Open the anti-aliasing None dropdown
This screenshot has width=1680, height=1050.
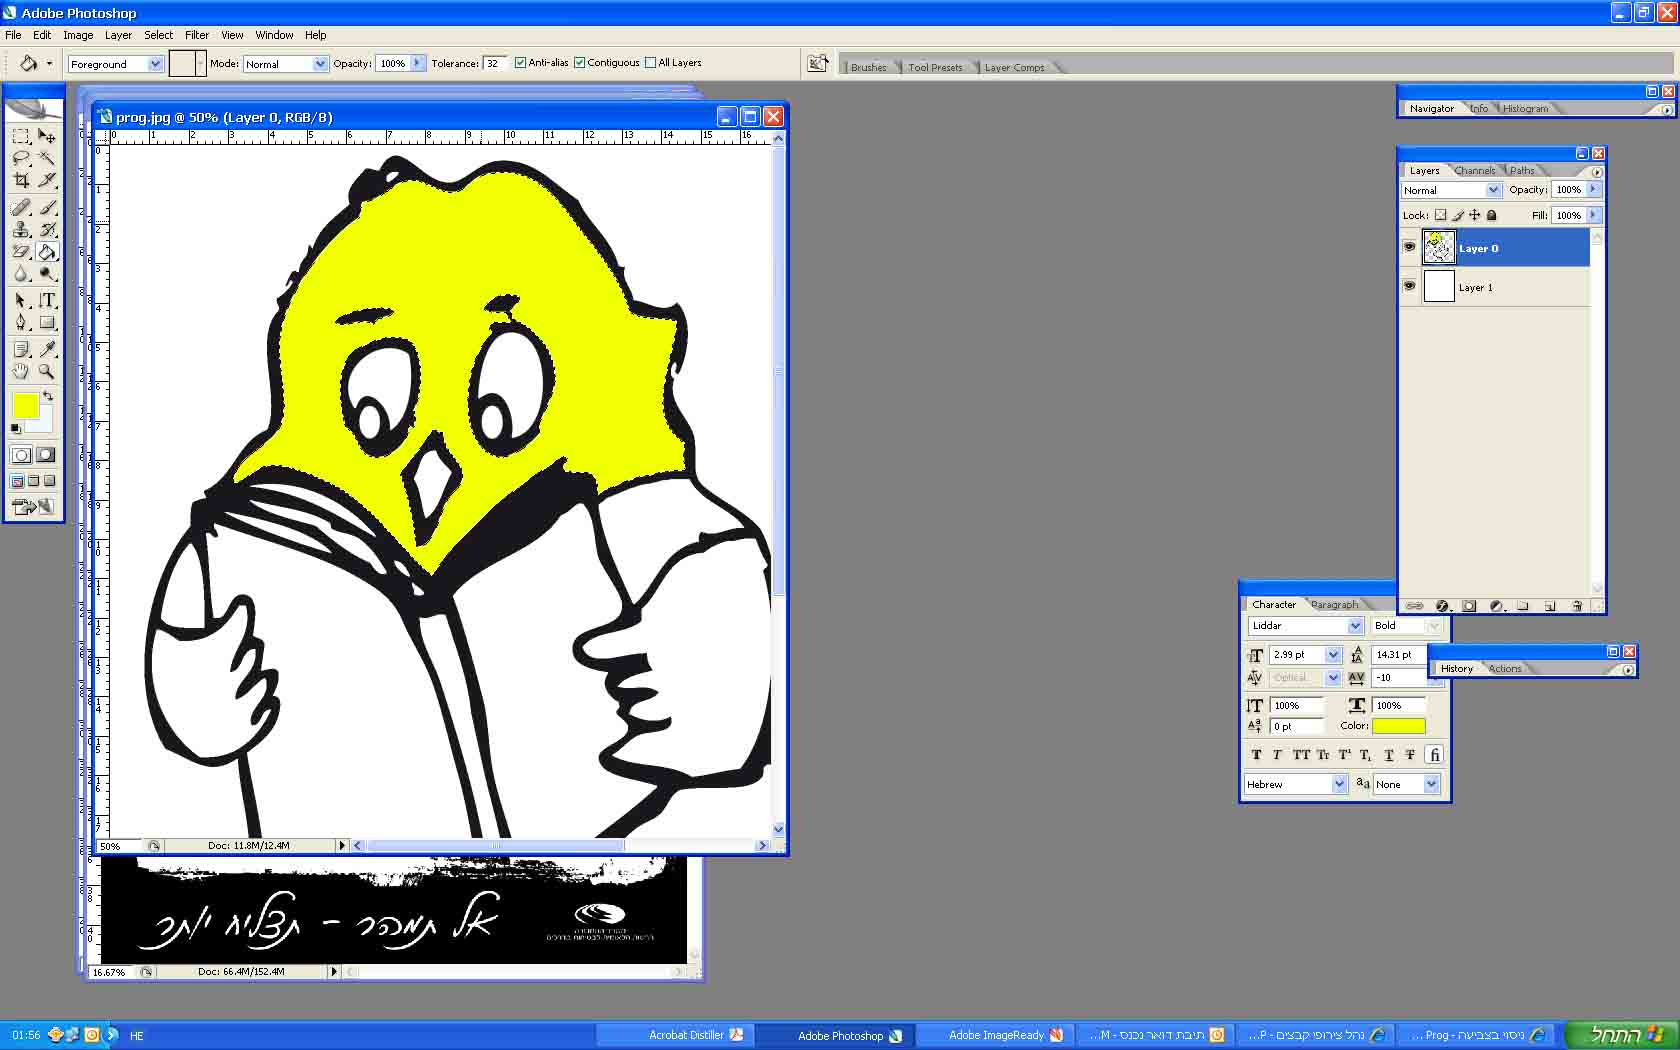pos(1432,785)
